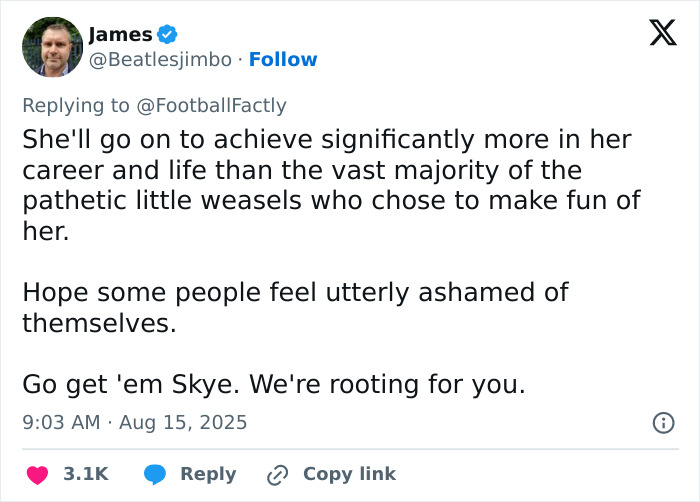Click the chain link copy icon
The image size is (700, 502).
[277, 474]
